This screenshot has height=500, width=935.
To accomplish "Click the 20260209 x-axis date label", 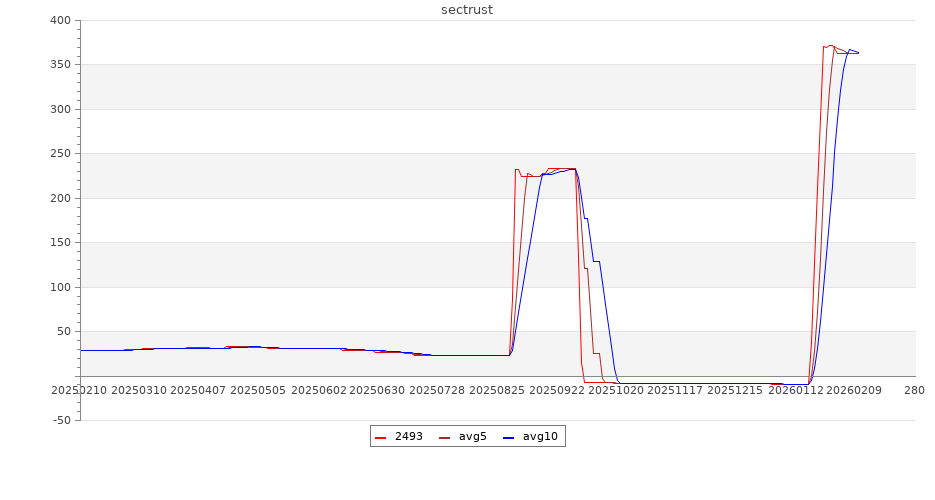I will pyautogui.click(x=854, y=390).
